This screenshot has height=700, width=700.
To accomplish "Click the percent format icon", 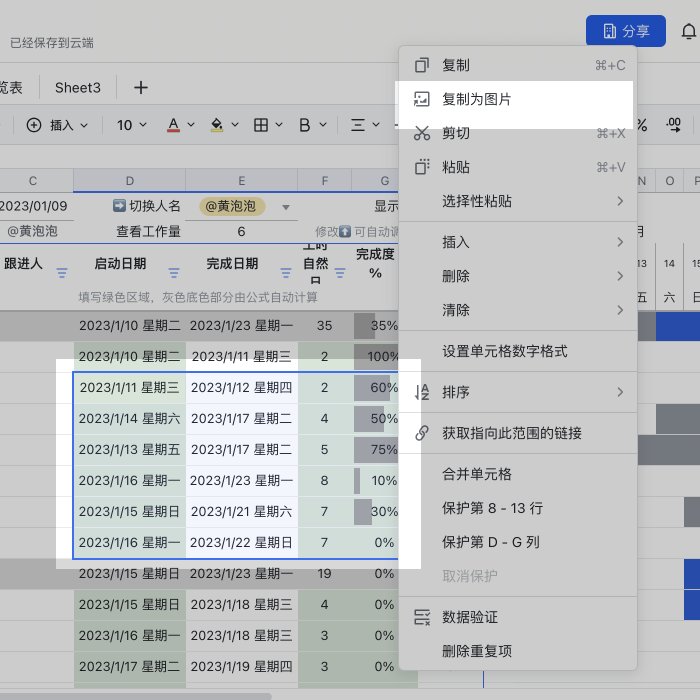I will point(642,125).
